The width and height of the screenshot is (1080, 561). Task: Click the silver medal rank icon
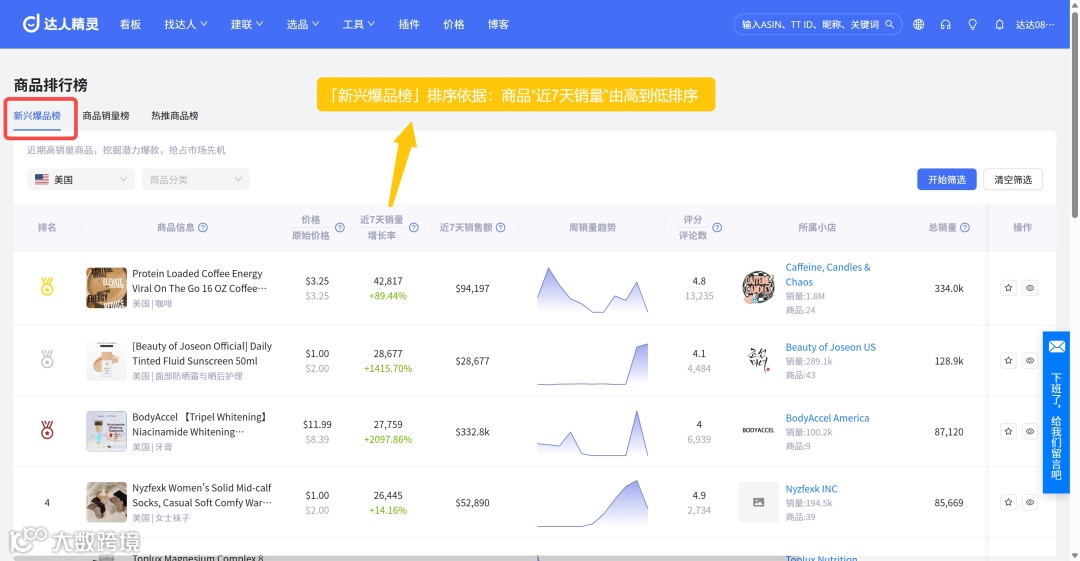[47, 358]
